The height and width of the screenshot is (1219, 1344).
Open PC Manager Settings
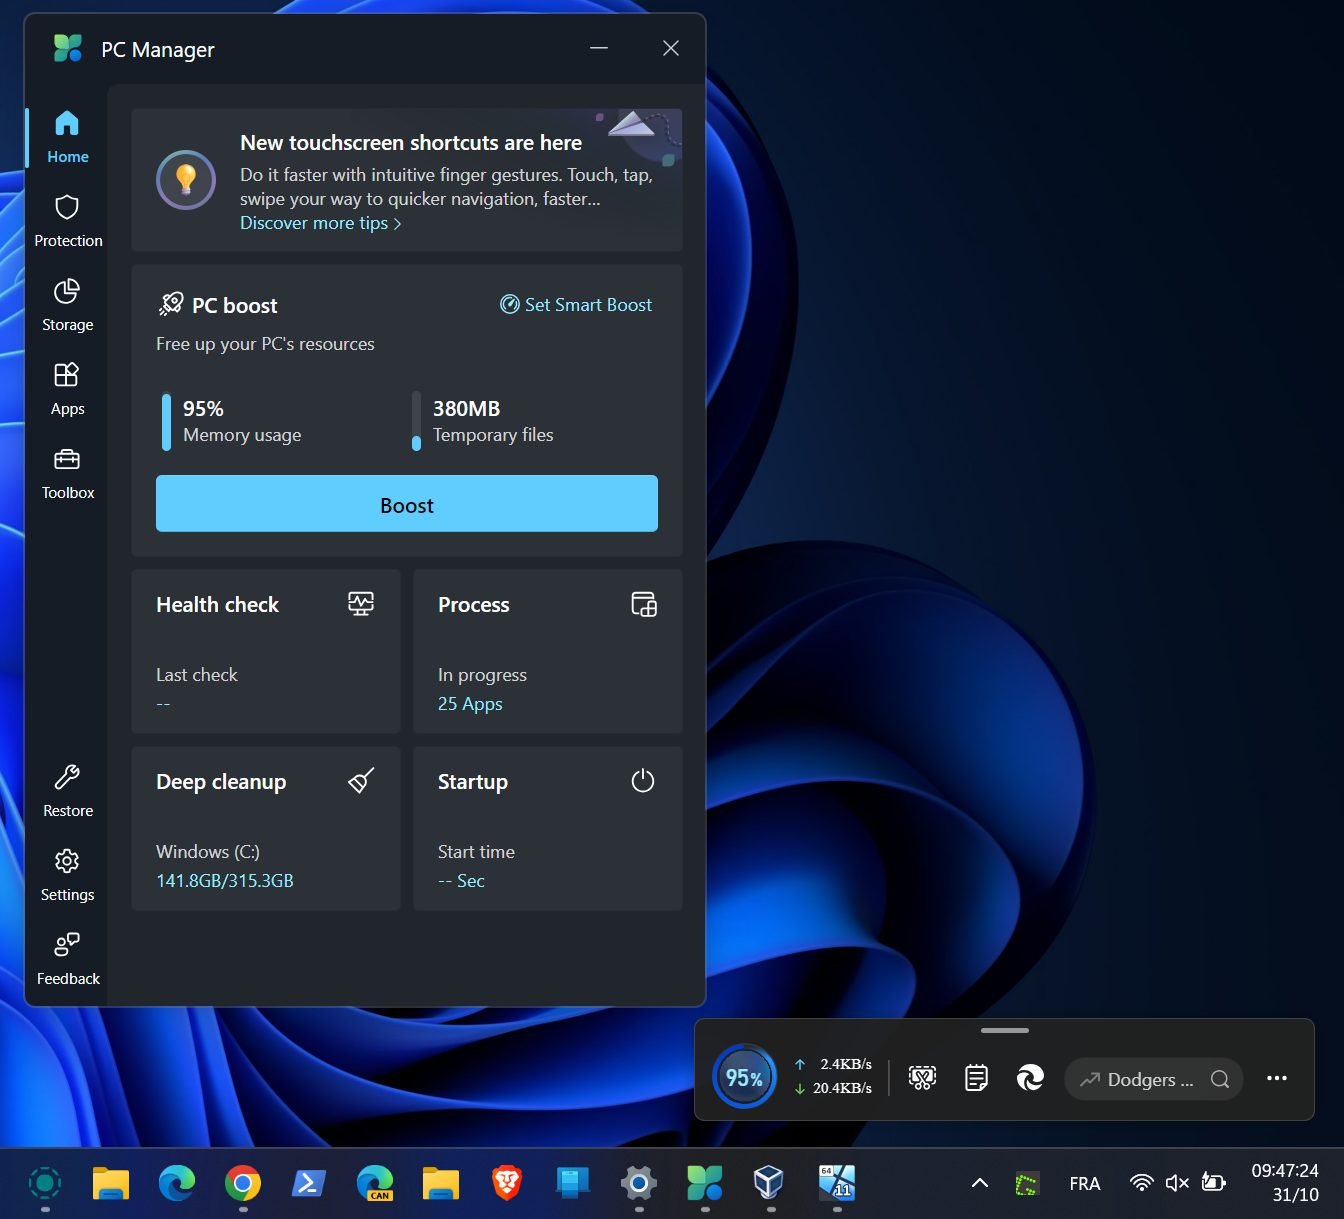(x=67, y=874)
